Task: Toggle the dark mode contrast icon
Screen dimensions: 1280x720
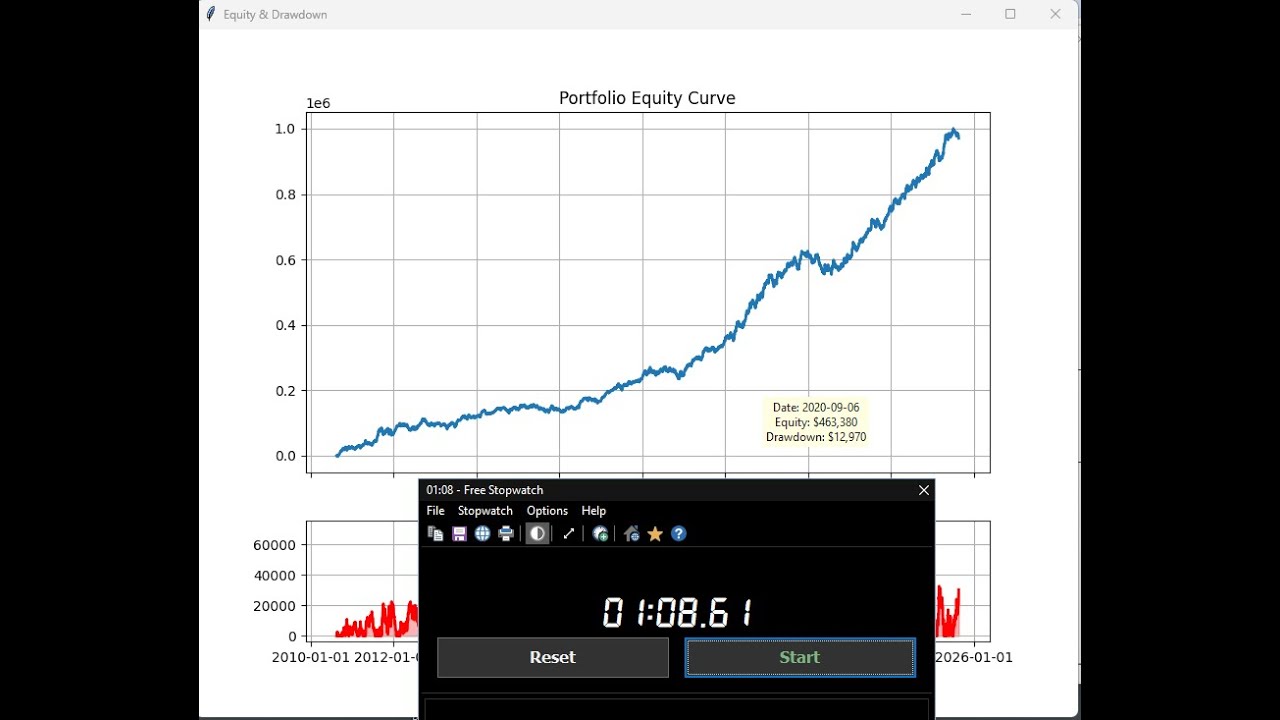Action: coord(537,534)
